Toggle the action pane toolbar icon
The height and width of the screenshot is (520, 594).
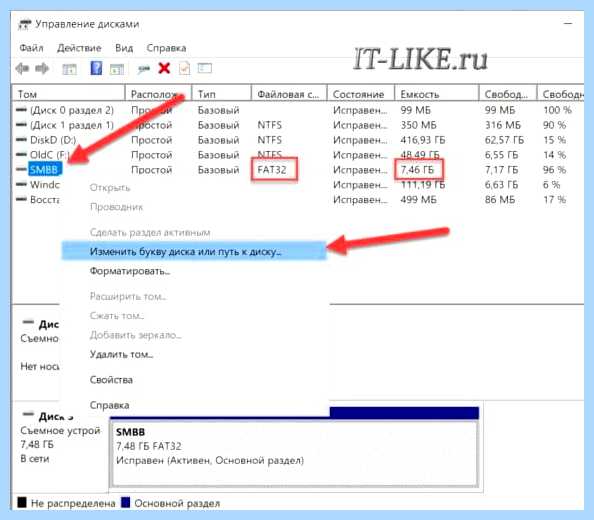click(117, 69)
